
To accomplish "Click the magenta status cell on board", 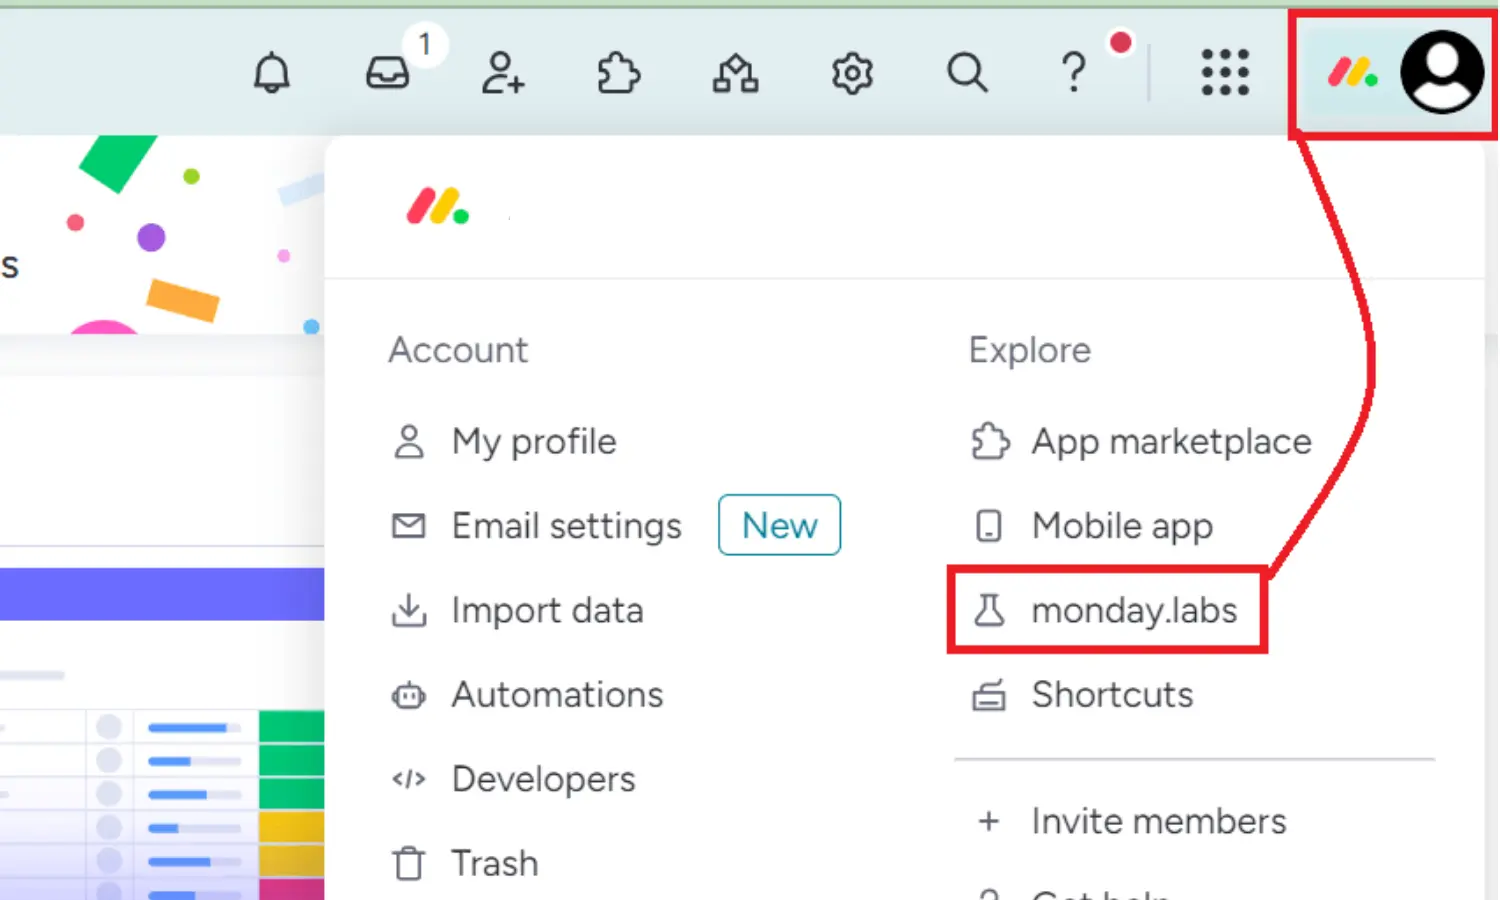I will click(x=292, y=889).
